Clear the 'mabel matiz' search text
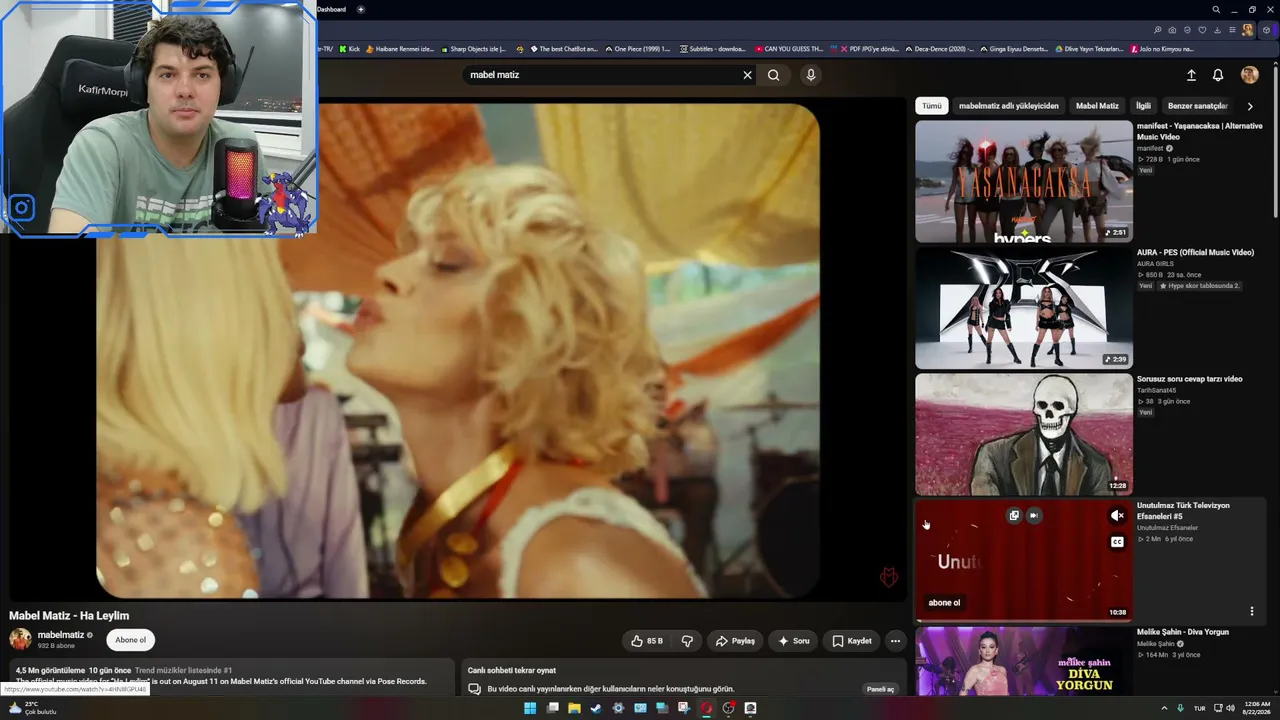 pos(747,75)
